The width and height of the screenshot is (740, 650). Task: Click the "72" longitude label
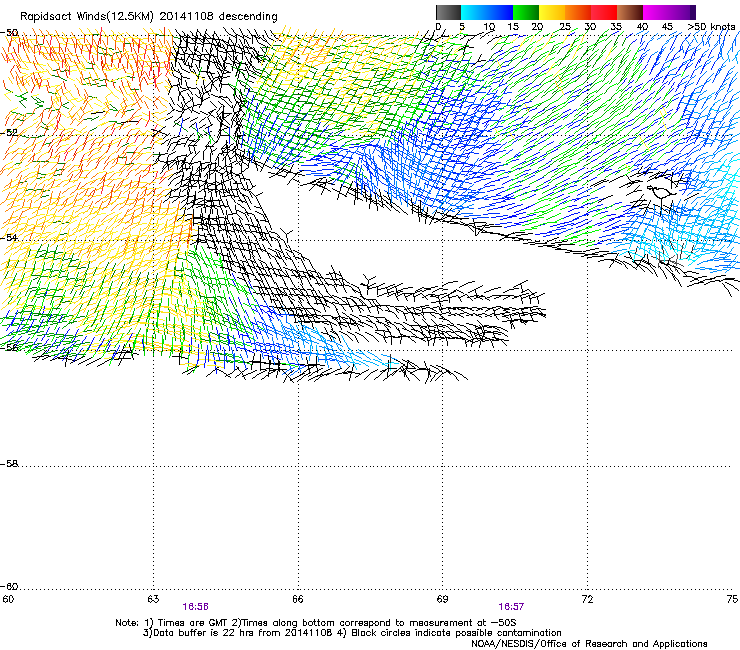coord(587,599)
